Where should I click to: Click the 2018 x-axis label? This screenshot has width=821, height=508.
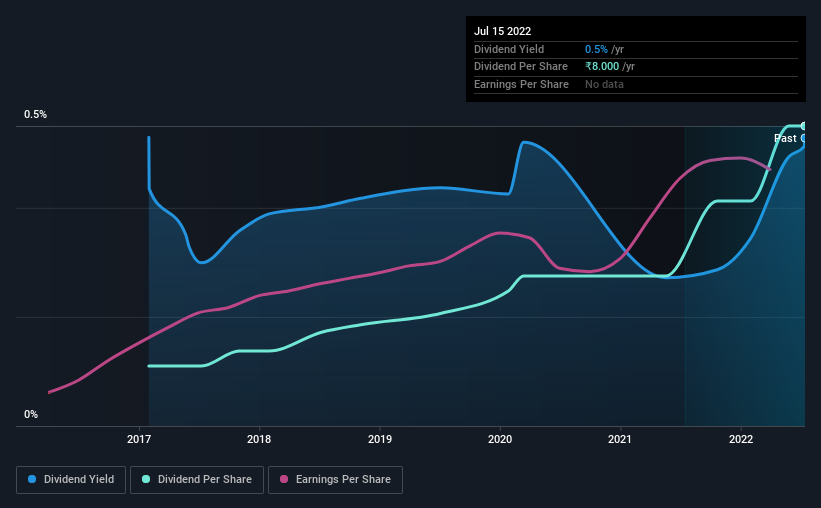coord(259,439)
